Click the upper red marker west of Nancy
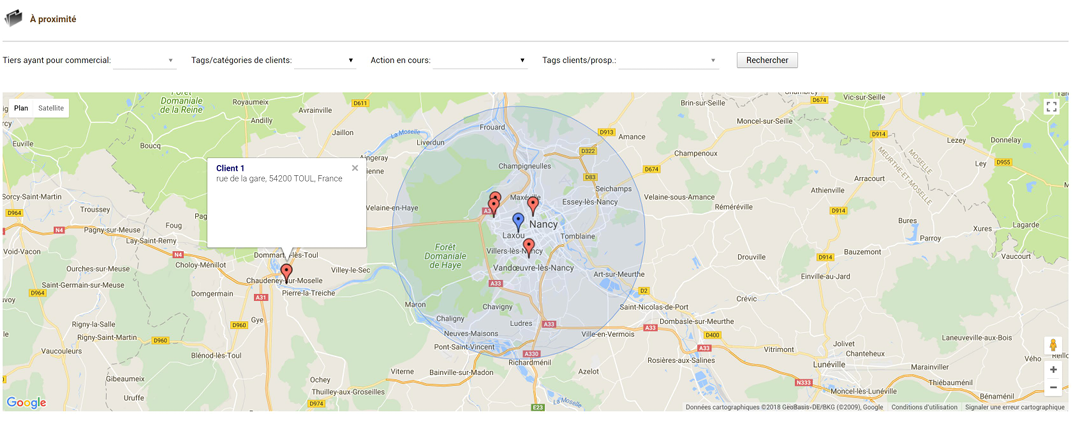Image resolution: width=1073 pixels, height=422 pixels. coord(495,197)
